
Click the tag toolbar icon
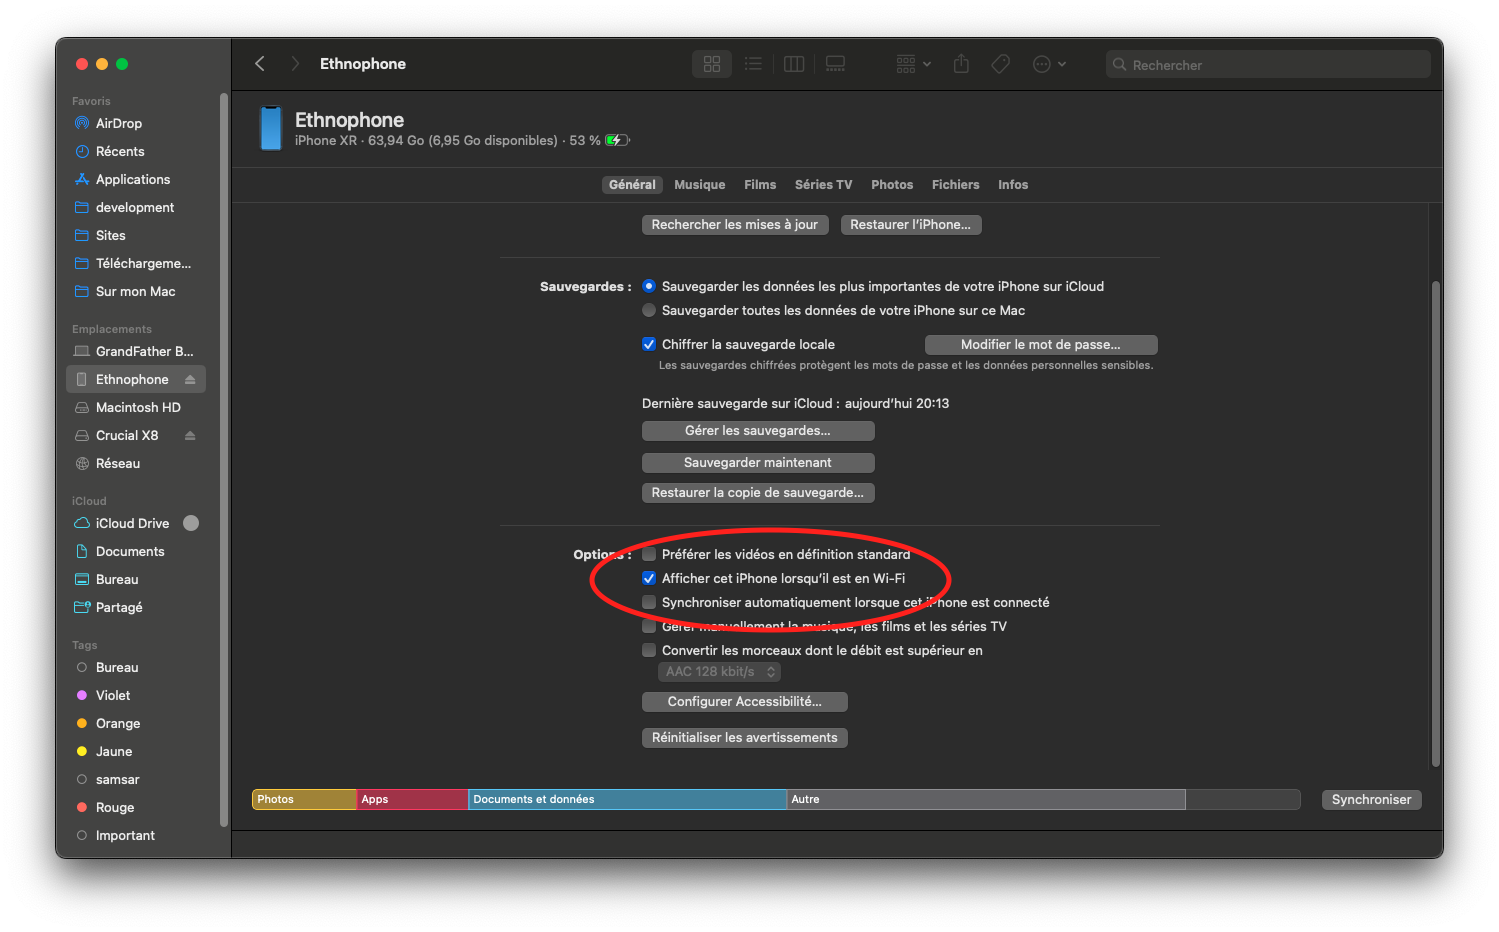pyautogui.click(x=1000, y=64)
